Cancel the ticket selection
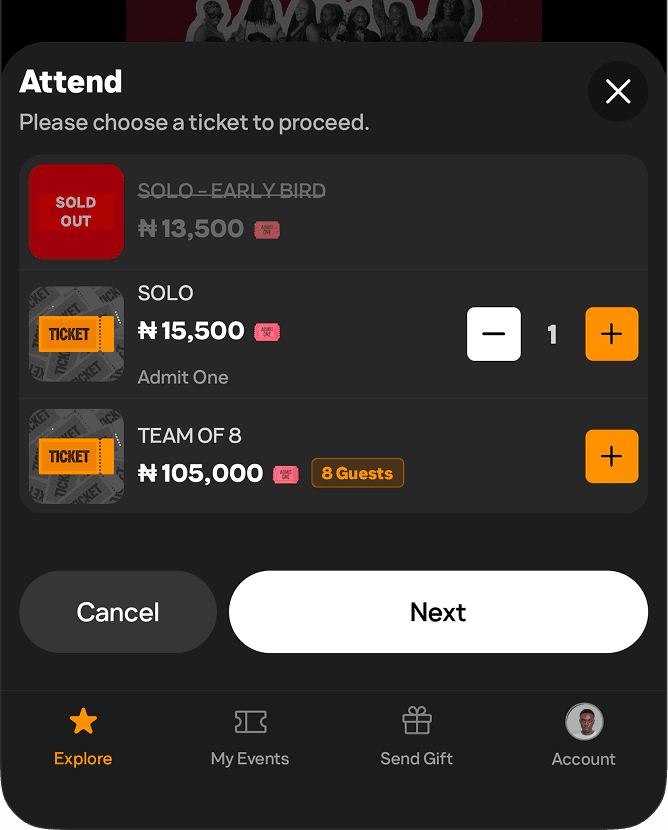 click(x=117, y=612)
